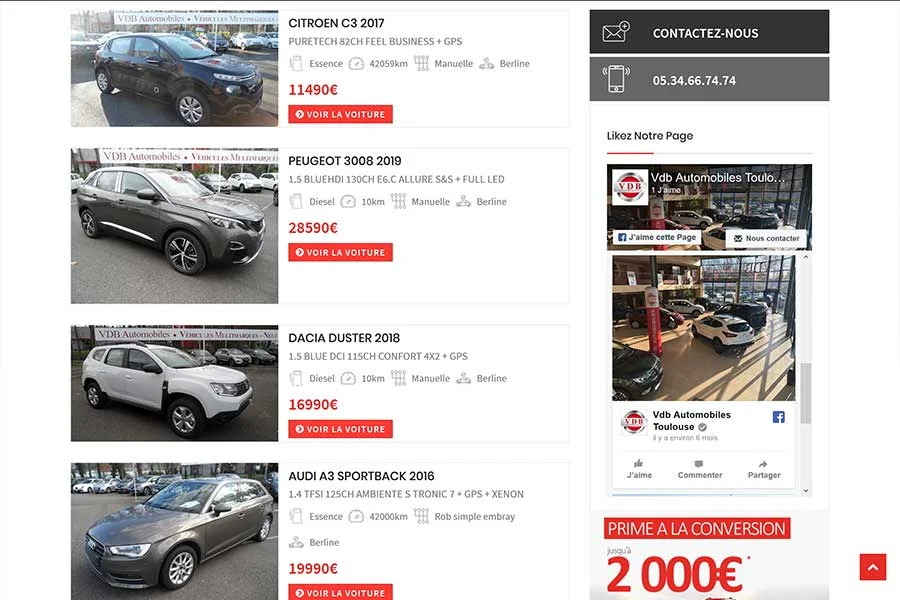Open the white Dacia Duster photo thumbnail
This screenshot has width=900, height=600.
(174, 383)
